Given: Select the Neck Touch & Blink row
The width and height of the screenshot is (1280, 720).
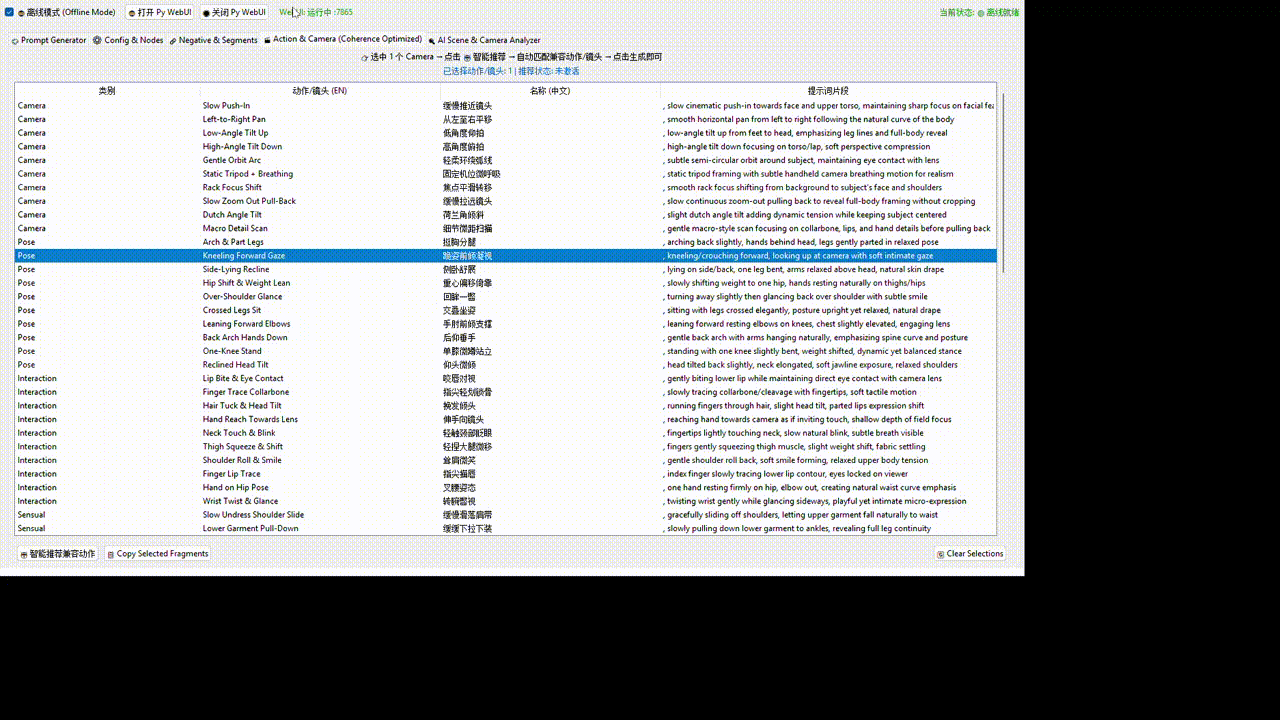Looking at the screenshot, I should pyautogui.click(x=506, y=433).
